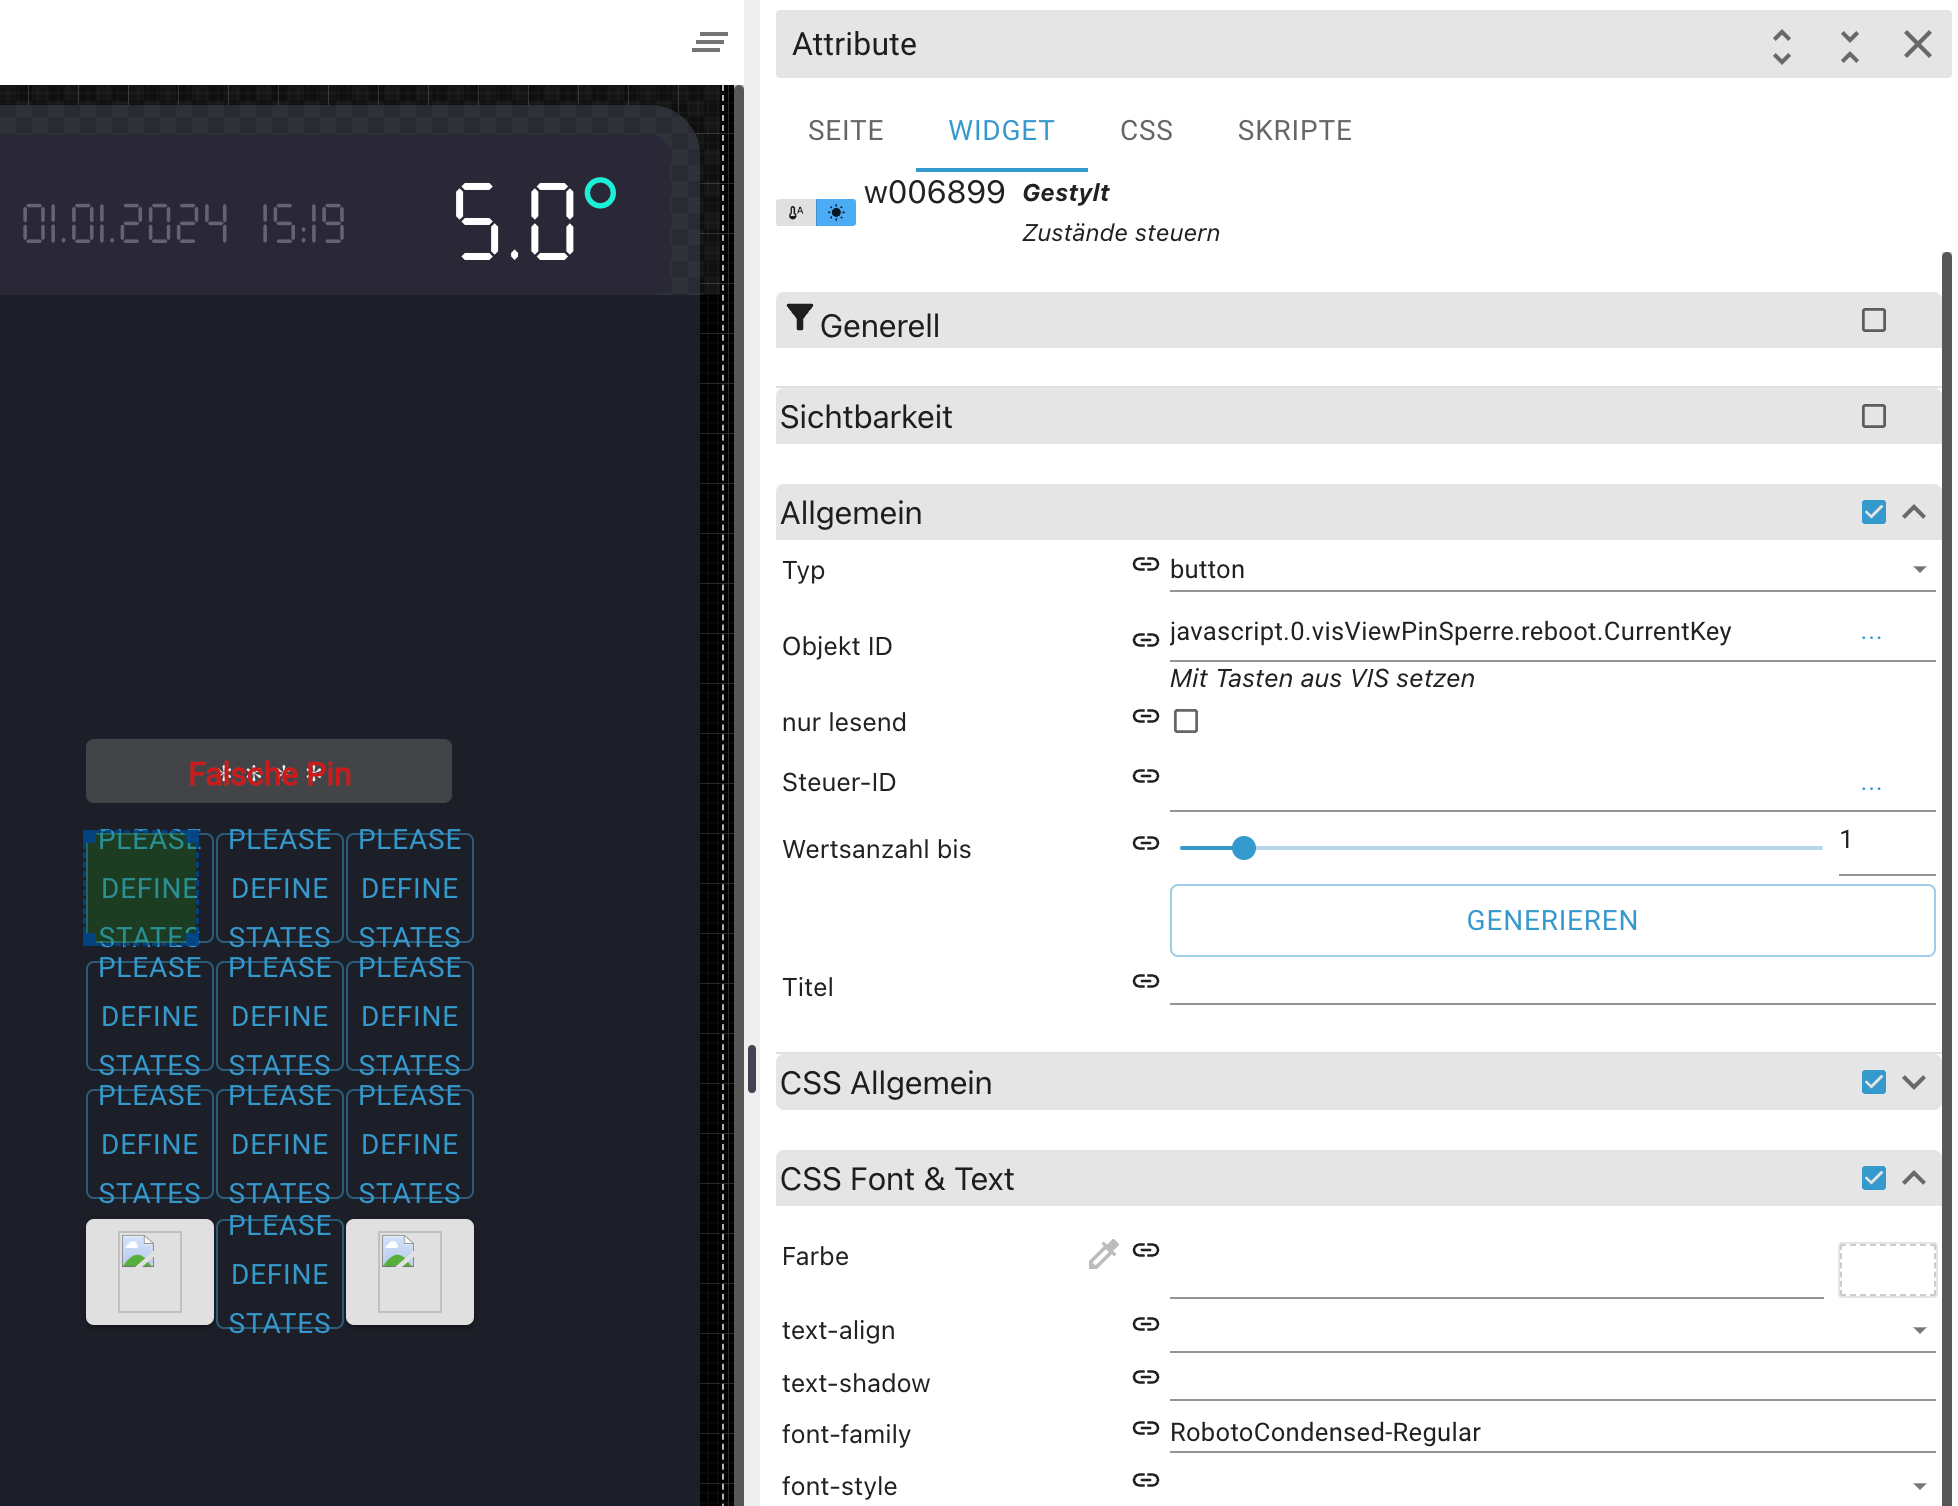Enable the Generell group checkbox
The width and height of the screenshot is (1958, 1506).
pos(1874,320)
